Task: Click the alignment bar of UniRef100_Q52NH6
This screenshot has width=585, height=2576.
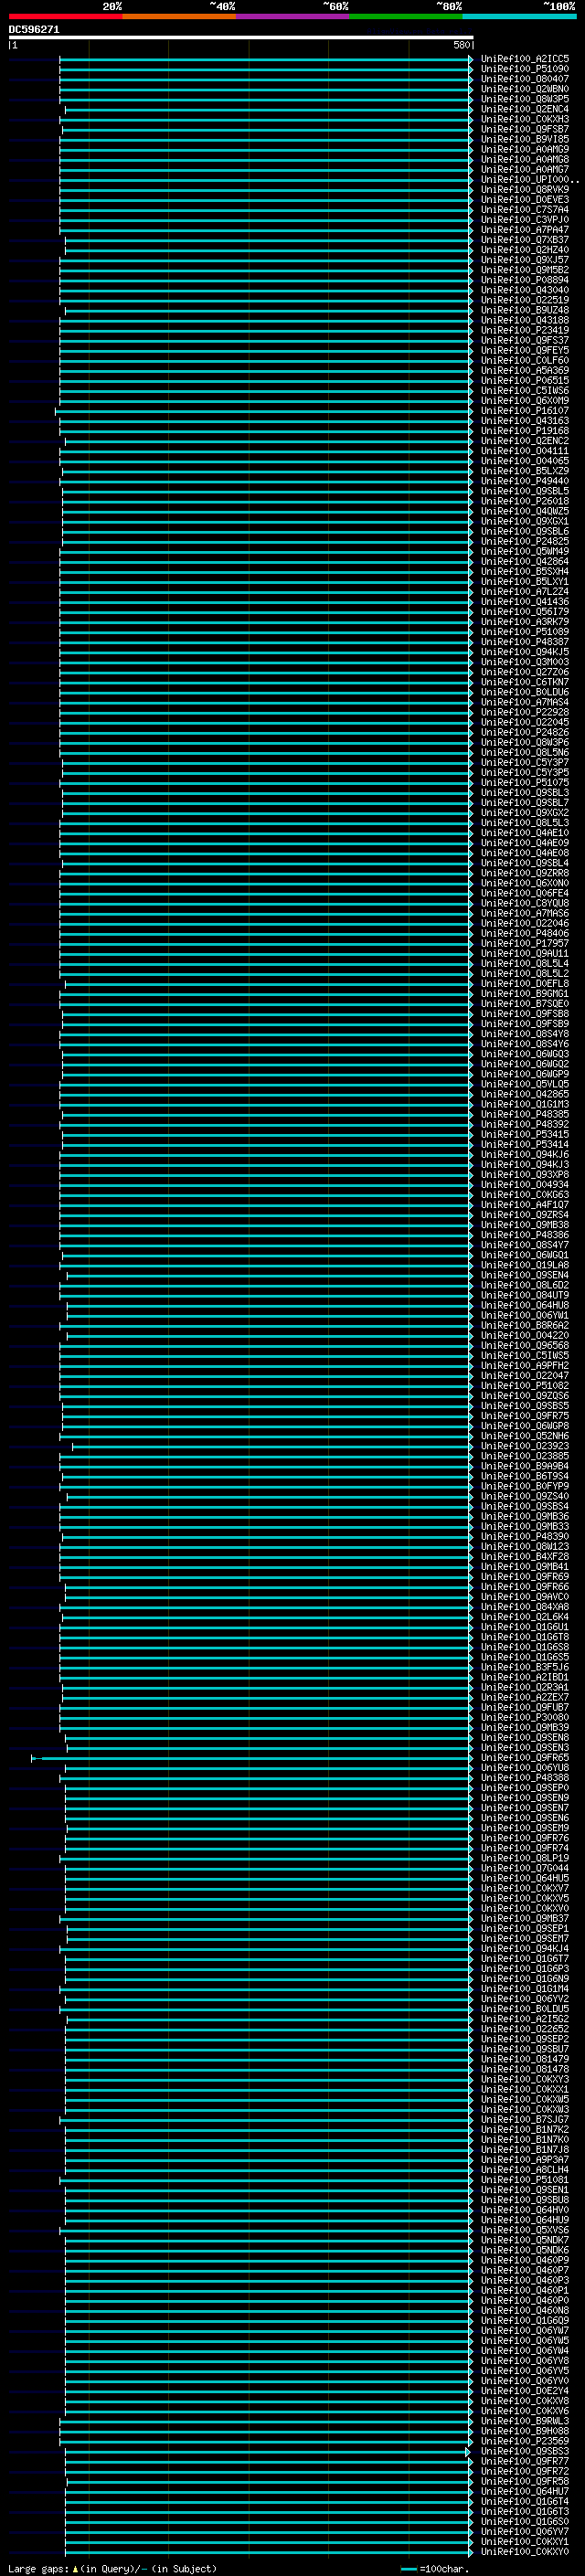Action: (x=265, y=1436)
